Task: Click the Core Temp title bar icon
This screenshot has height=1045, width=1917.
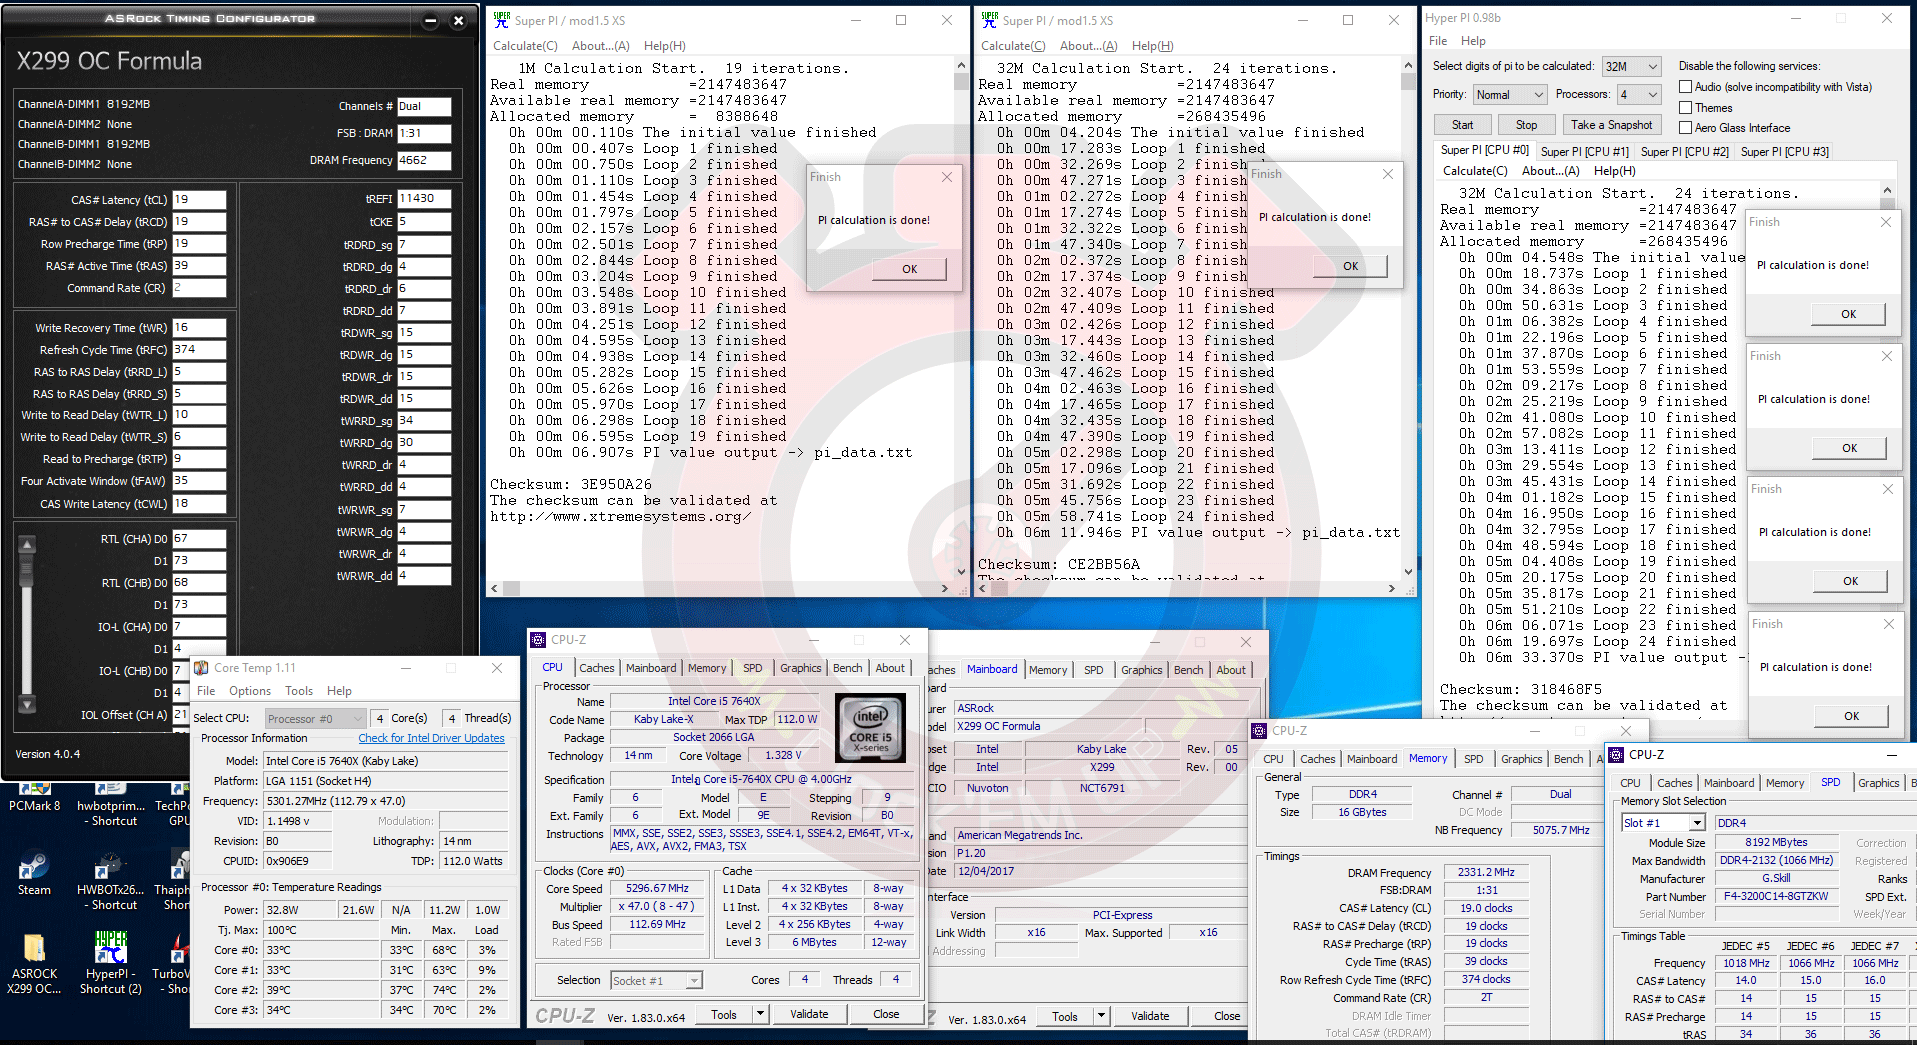Action: (x=202, y=668)
